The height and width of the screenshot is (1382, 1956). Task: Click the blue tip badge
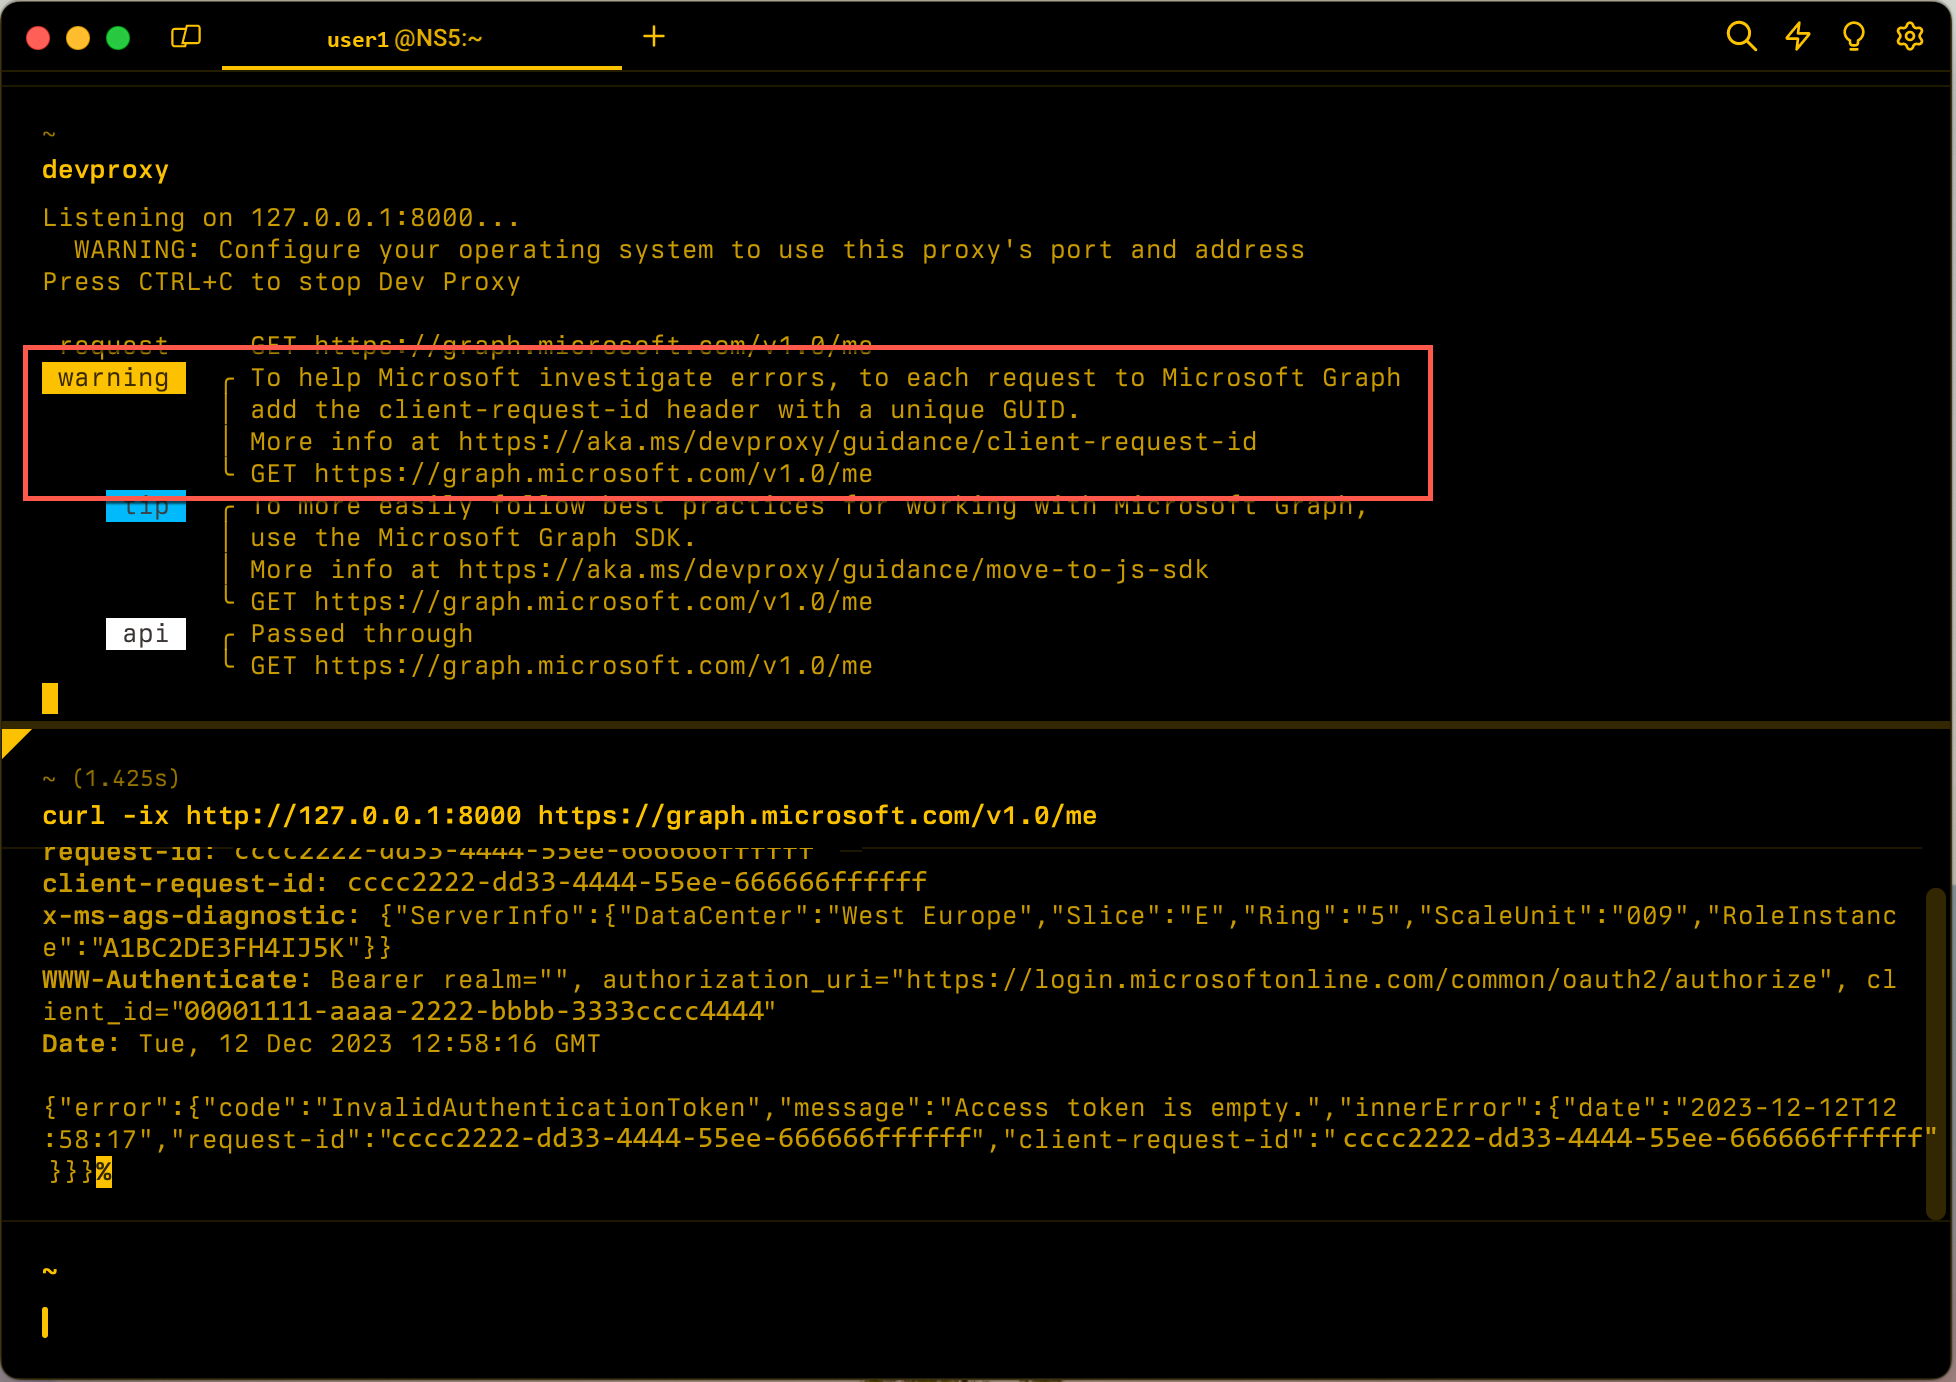(146, 508)
